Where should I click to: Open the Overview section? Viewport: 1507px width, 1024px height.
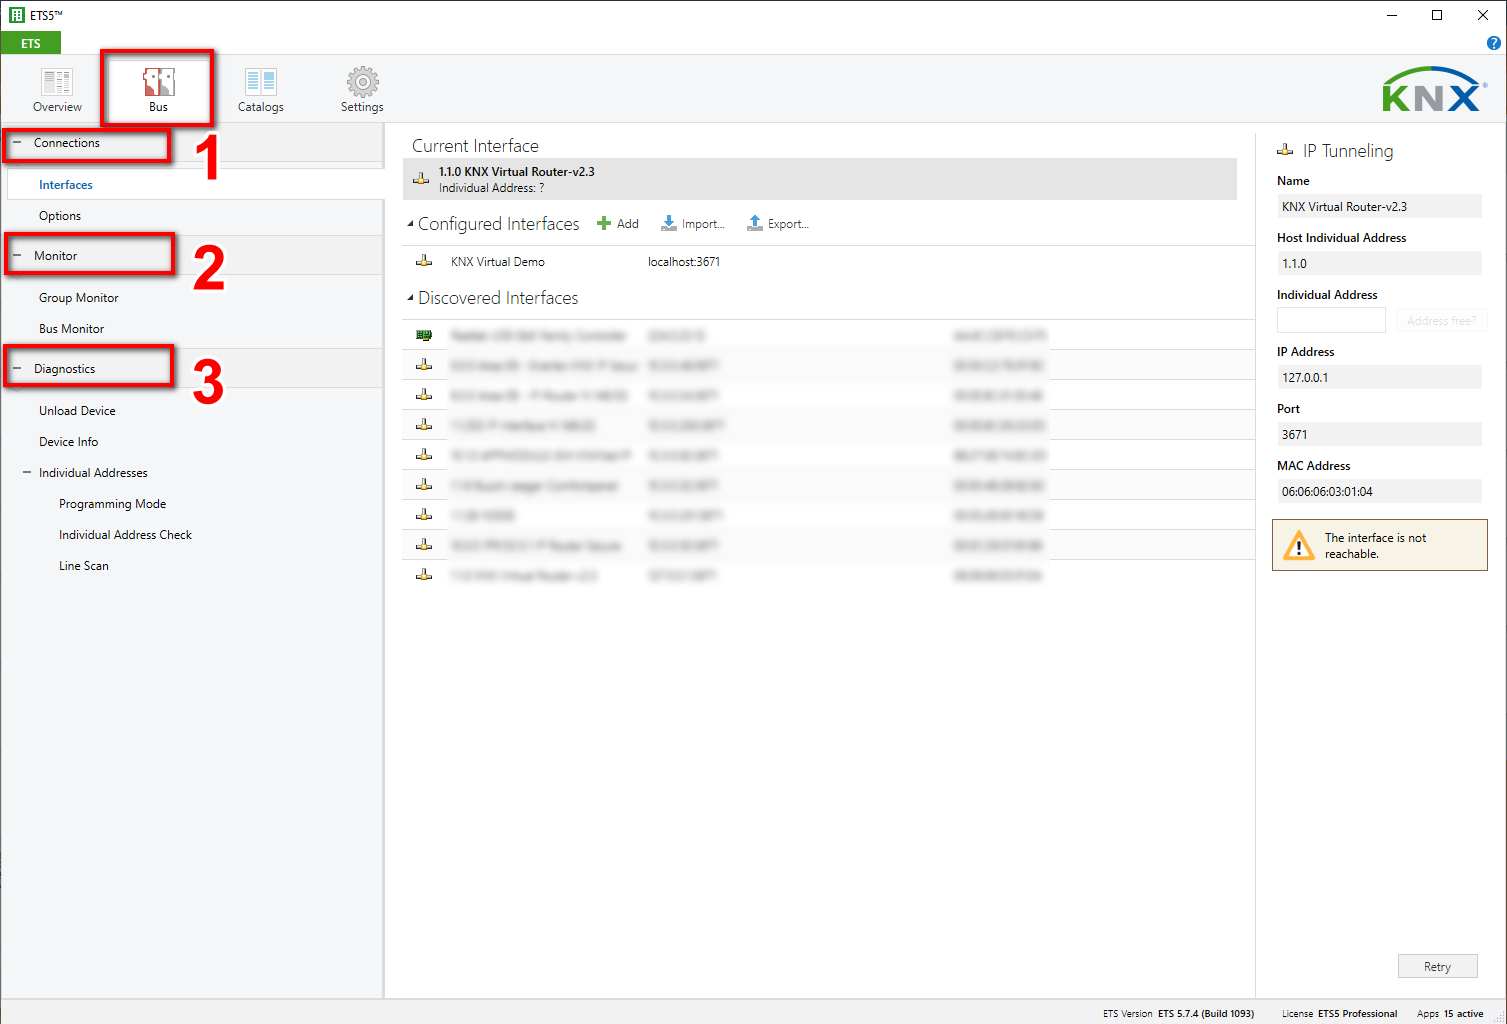(57, 89)
